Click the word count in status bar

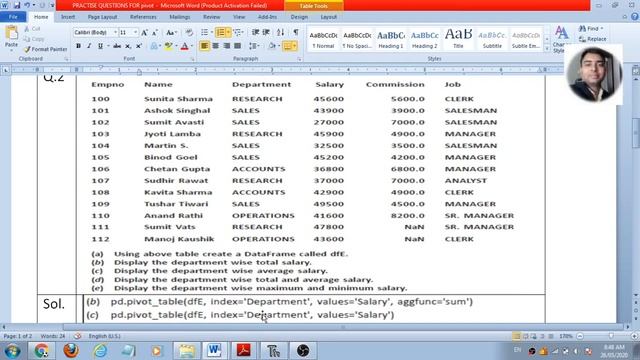tap(53, 336)
